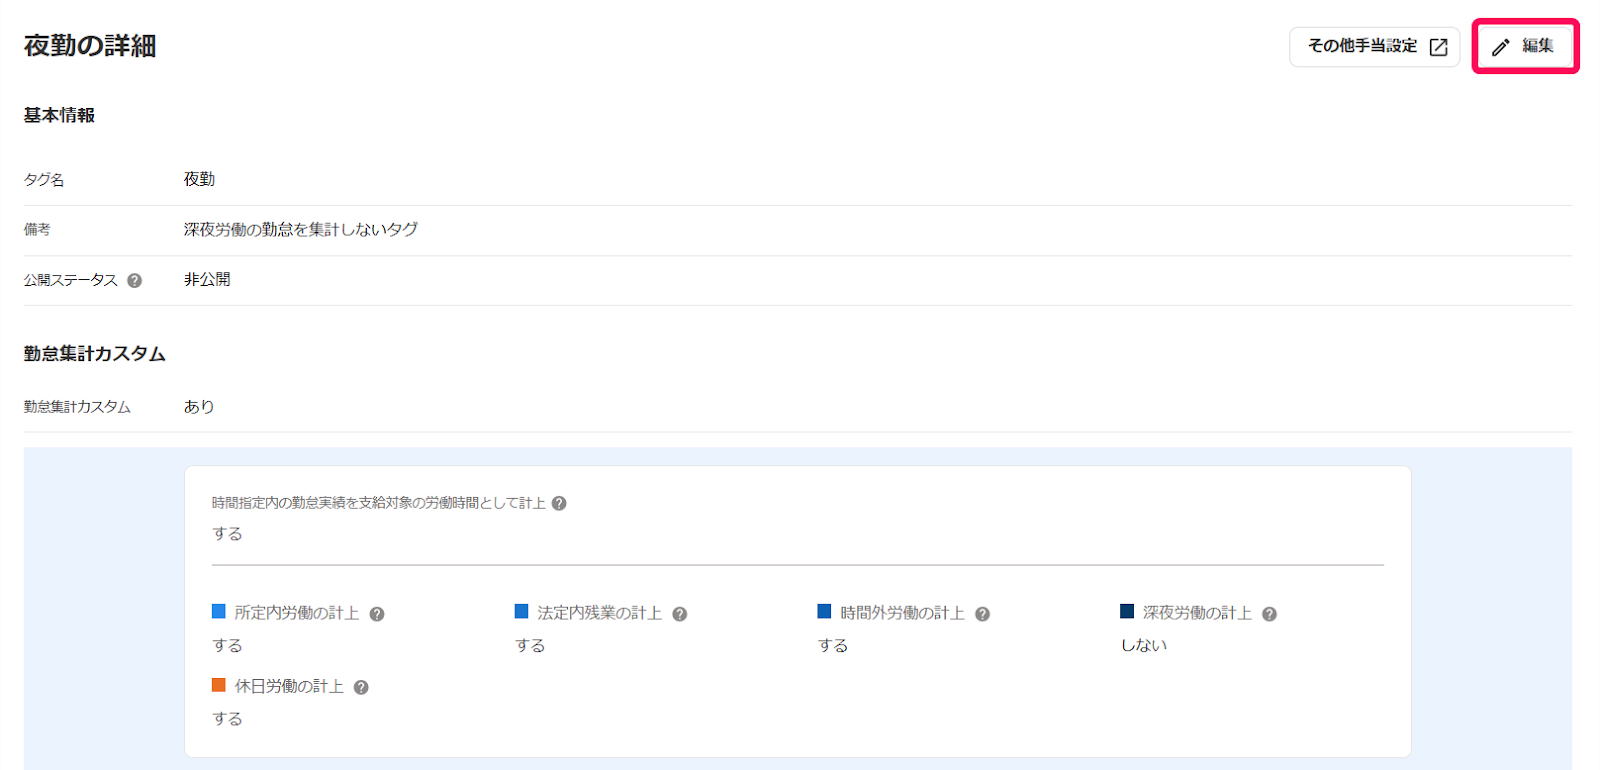Click help icon beside 時間指定内の勤怠実績を支給対象の労働時間として計上
The image size is (1600, 770).
click(x=559, y=503)
